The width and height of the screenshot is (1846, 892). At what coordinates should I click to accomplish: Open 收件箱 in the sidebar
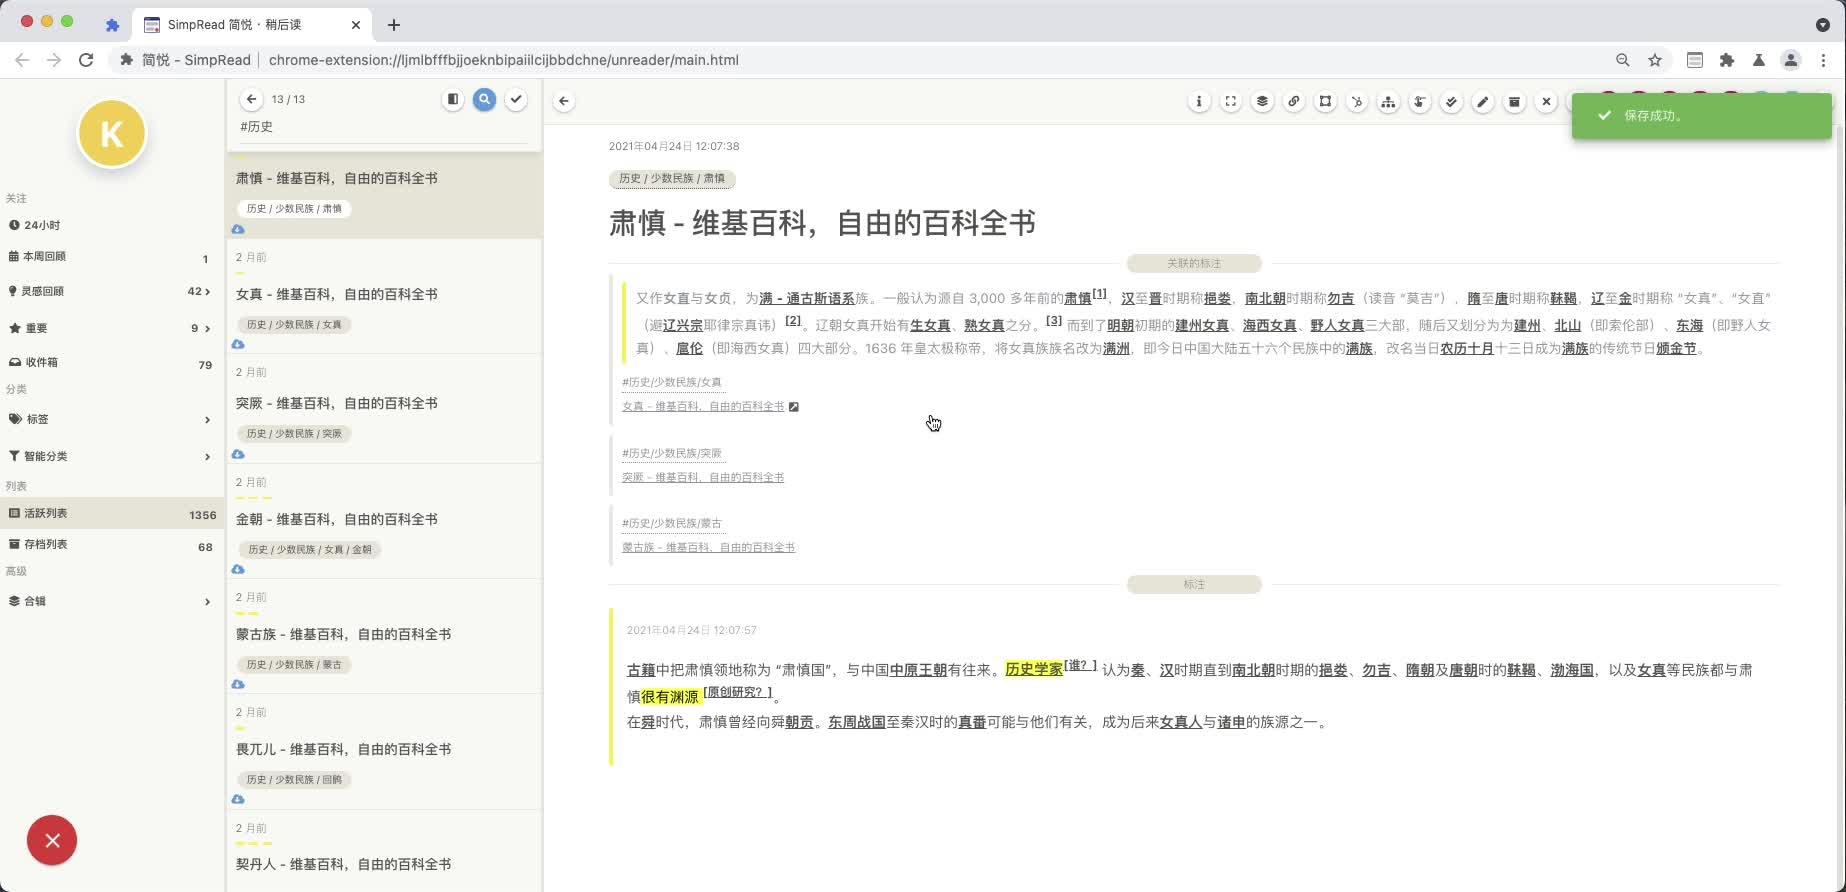pos(111,363)
